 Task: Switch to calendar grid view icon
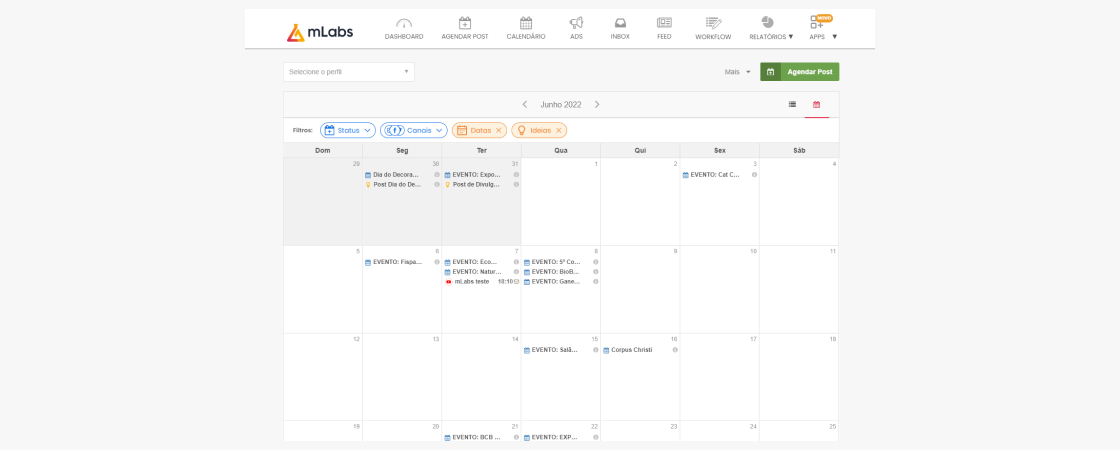[x=816, y=104]
